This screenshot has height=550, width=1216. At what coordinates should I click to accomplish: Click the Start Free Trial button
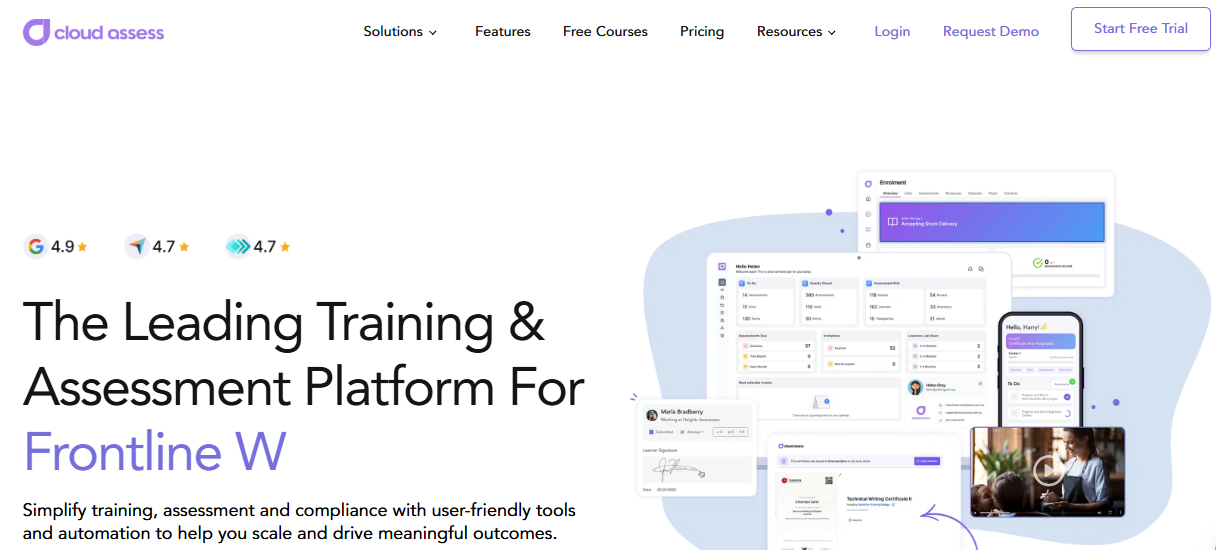coord(1141,29)
